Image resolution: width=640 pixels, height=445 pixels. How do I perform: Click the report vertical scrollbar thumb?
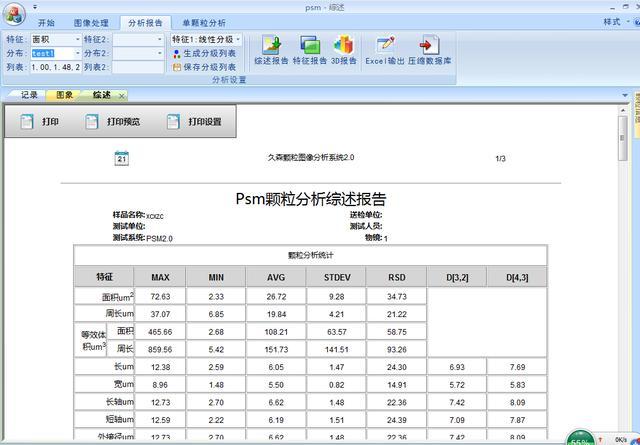click(622, 138)
